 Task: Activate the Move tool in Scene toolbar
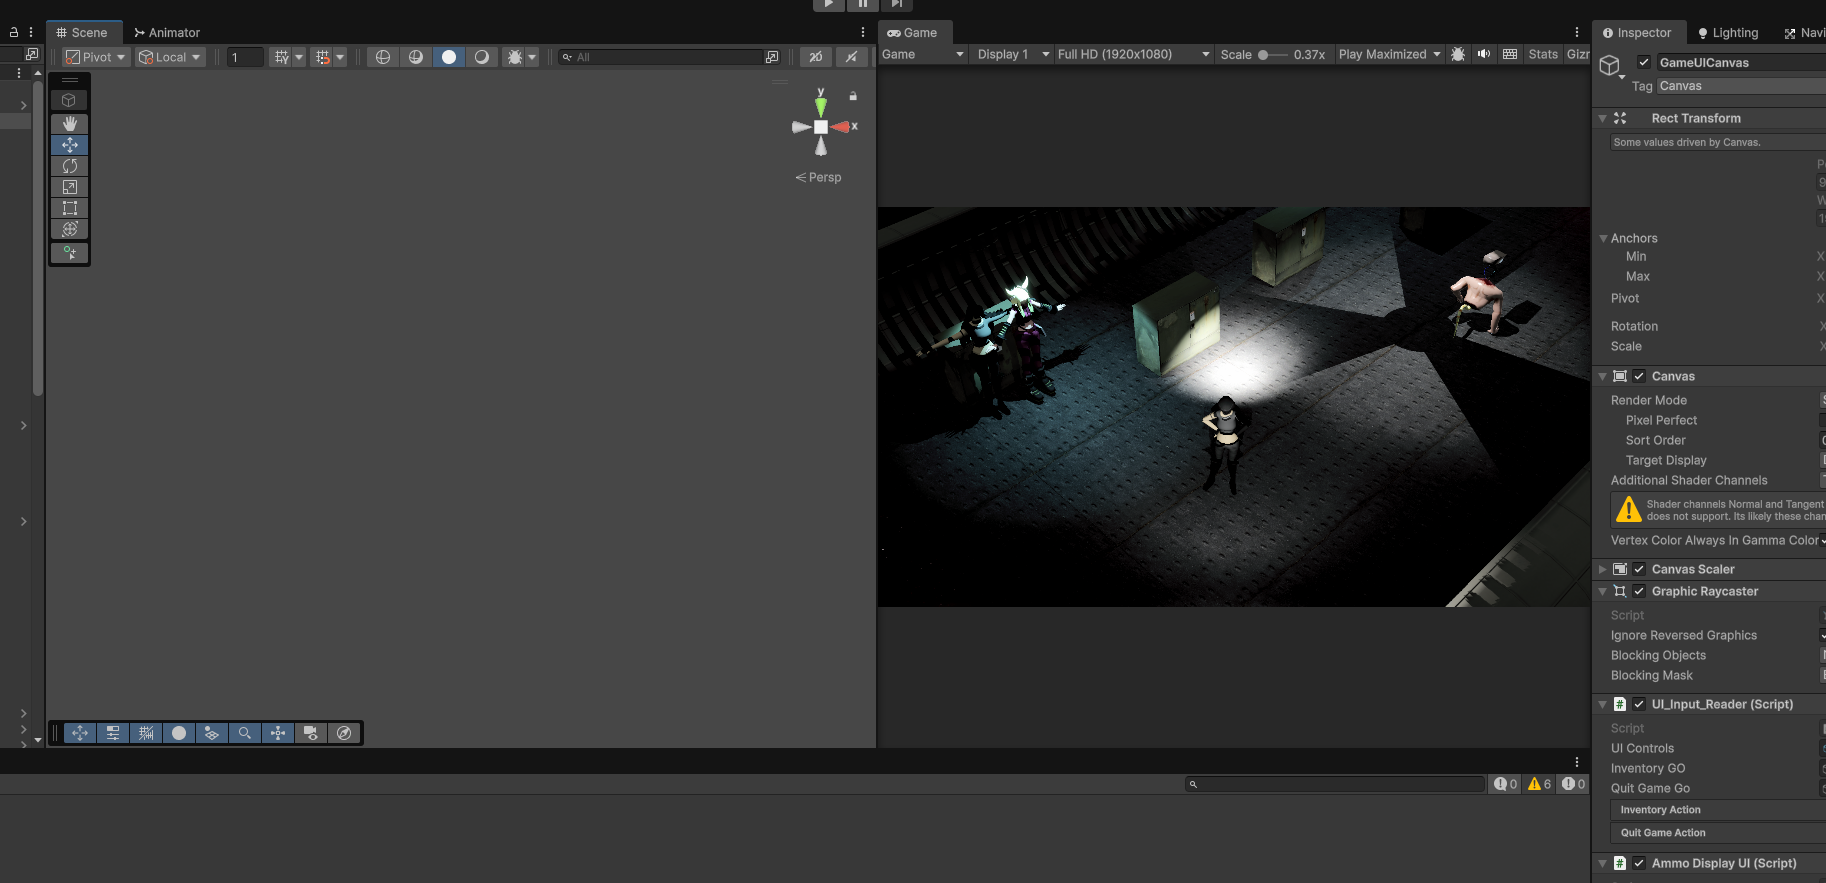point(70,145)
